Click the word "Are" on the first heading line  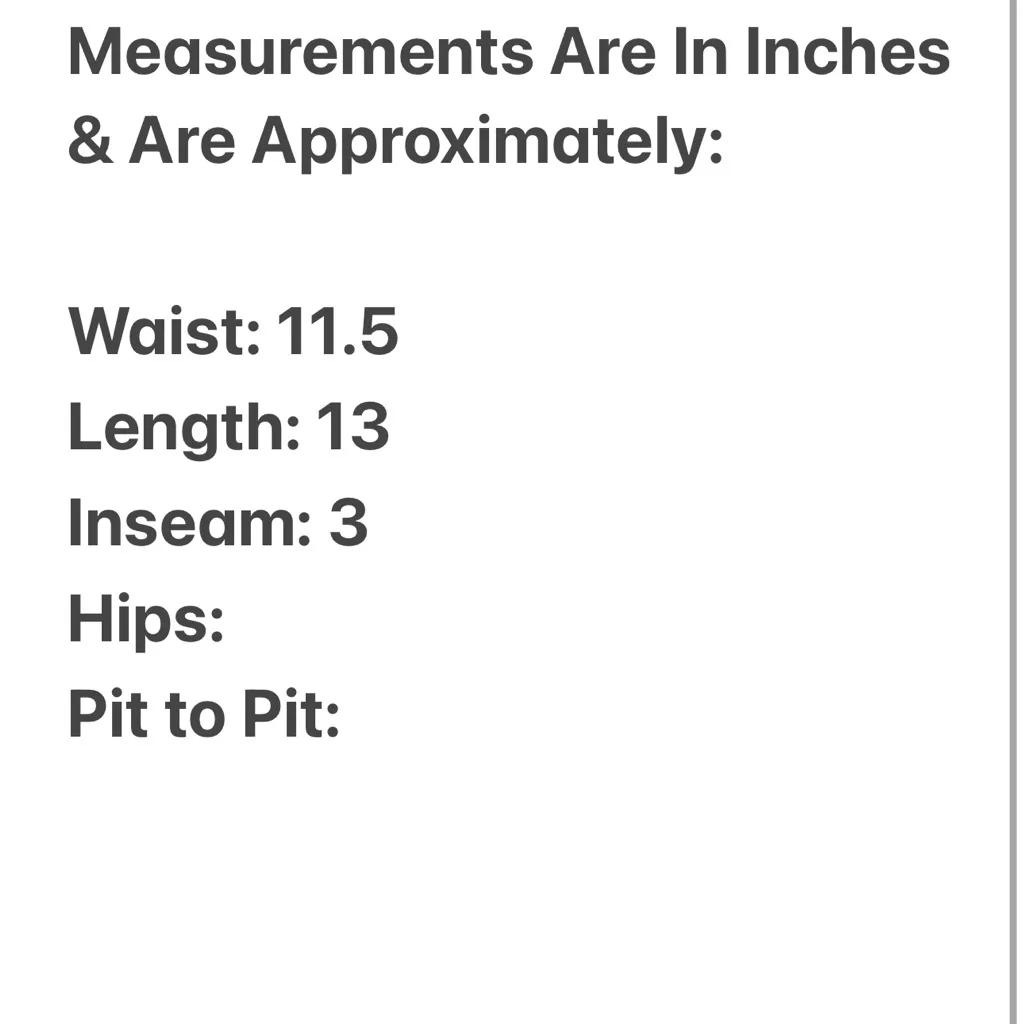pos(601,52)
